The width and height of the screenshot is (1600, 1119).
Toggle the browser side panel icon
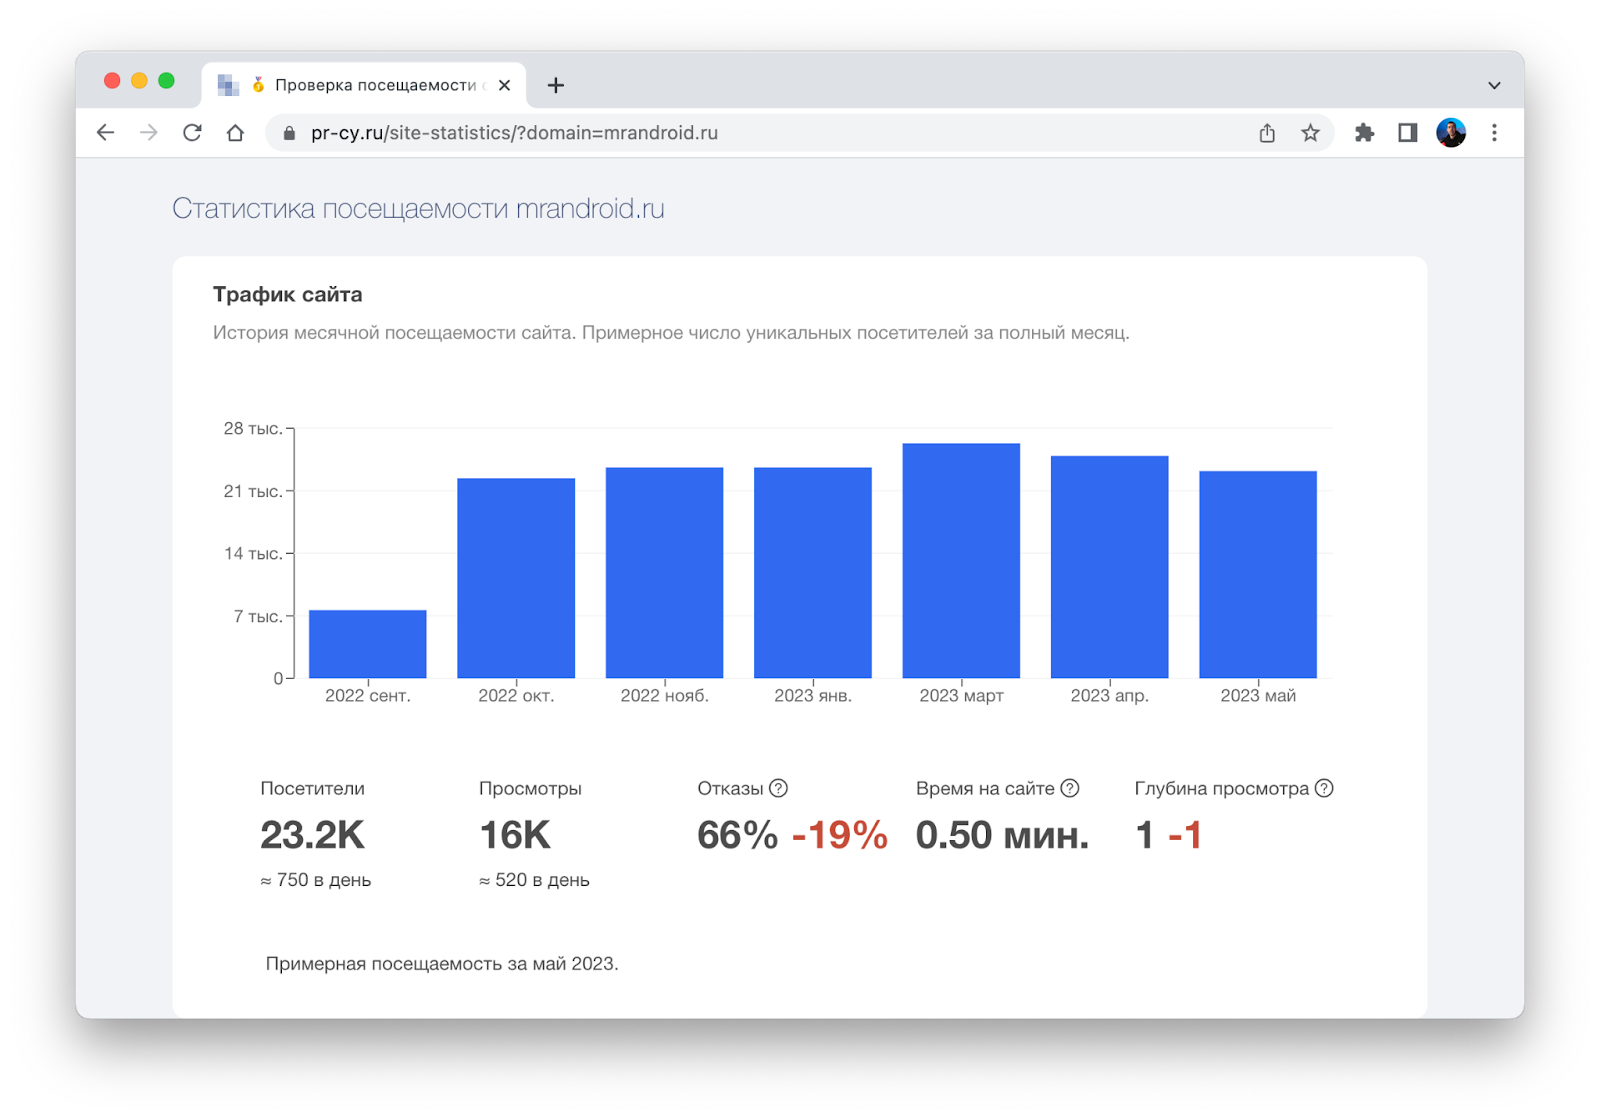pyautogui.click(x=1407, y=133)
